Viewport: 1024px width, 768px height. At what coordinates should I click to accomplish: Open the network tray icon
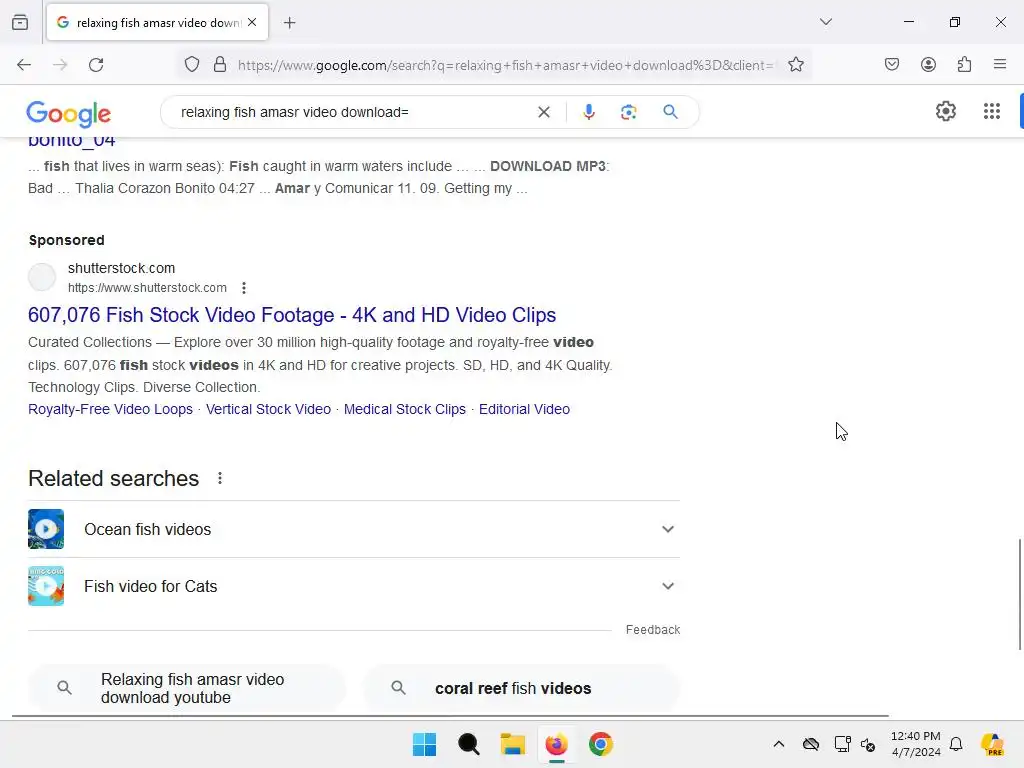(842, 744)
